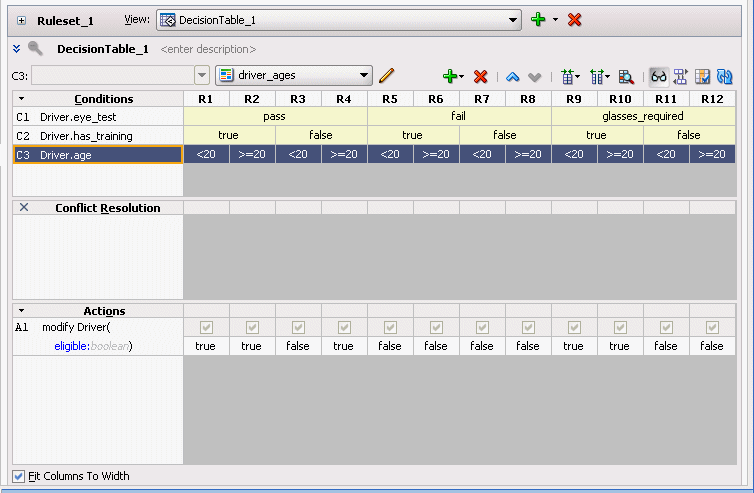Collapse the Actions section triangle
This screenshot has width=754, height=493.
[21, 311]
